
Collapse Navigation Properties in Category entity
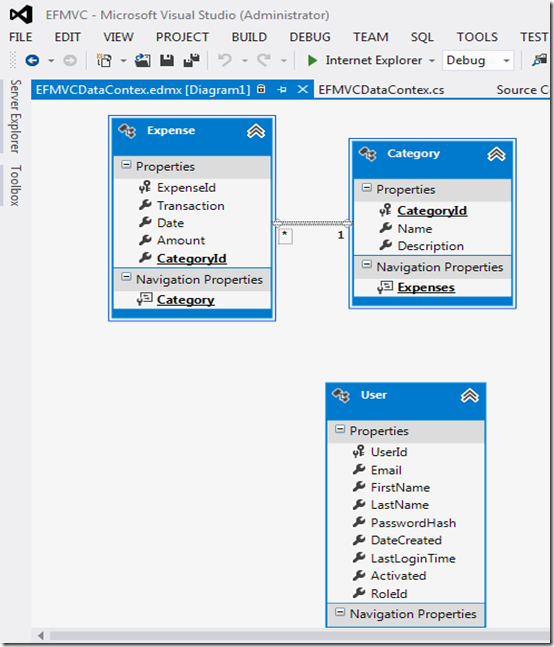(x=366, y=264)
